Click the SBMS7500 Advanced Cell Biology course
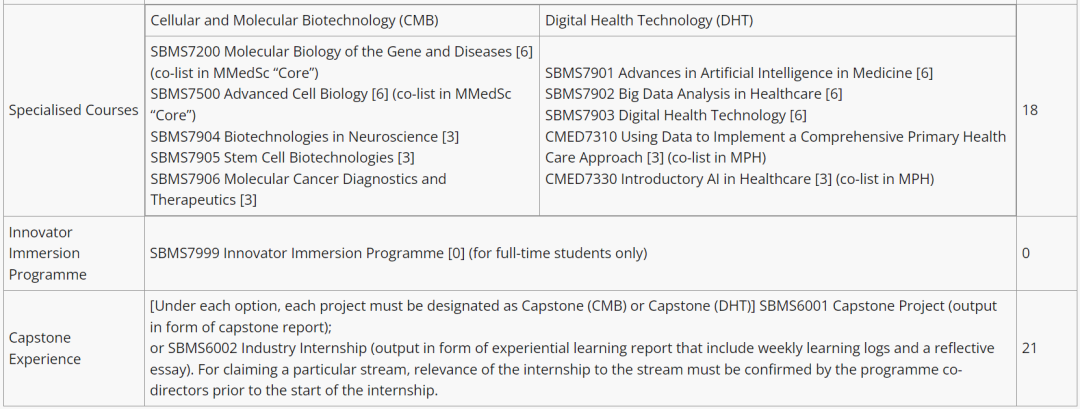 point(330,94)
